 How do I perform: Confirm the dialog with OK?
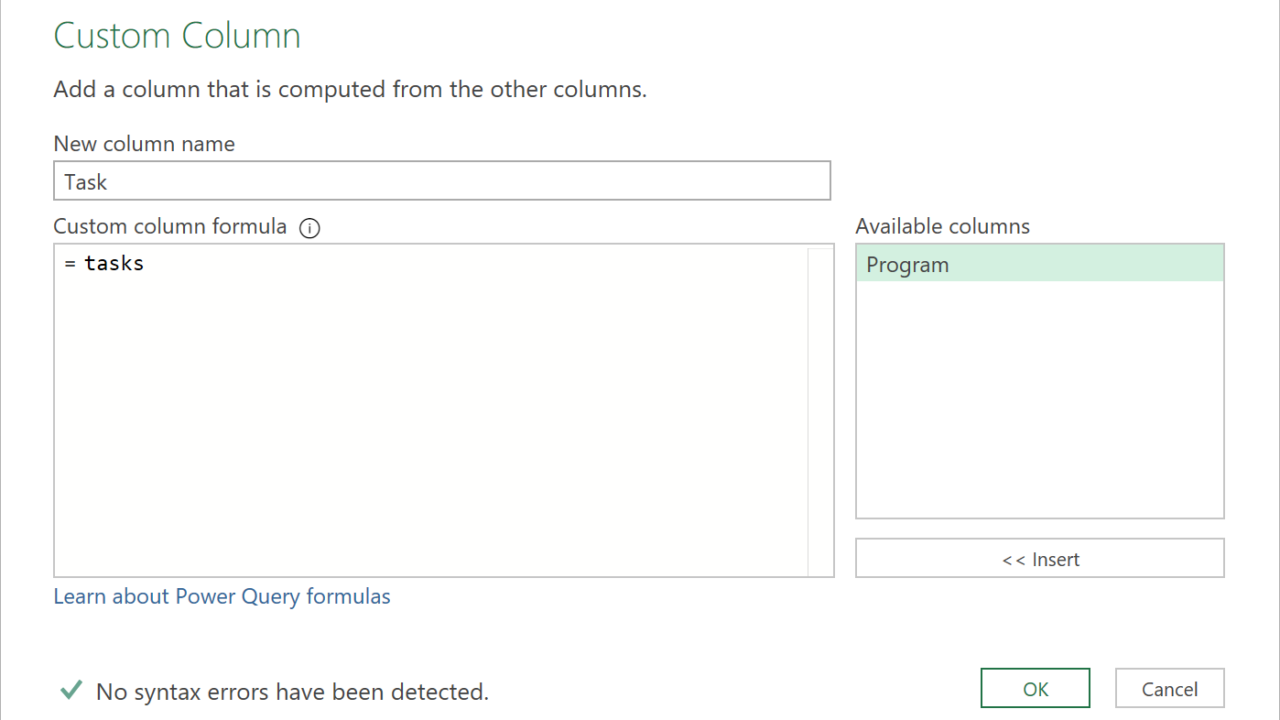click(x=1035, y=689)
